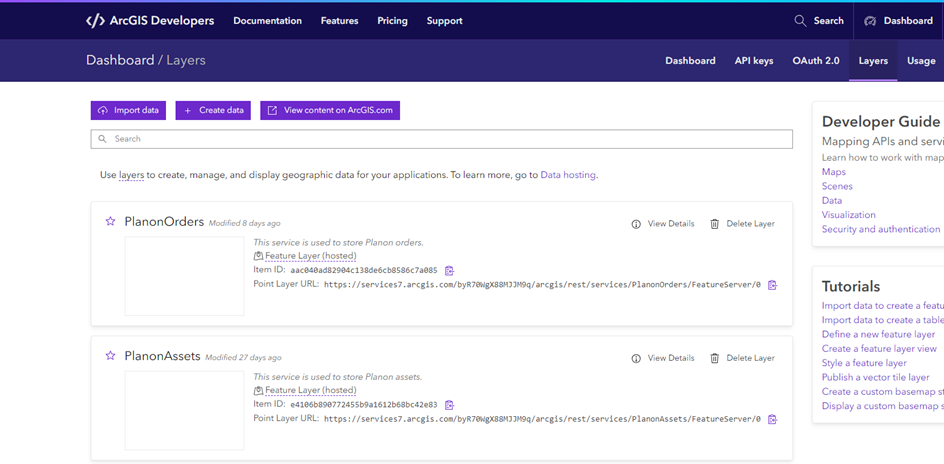This screenshot has height=464, width=944.
Task: Click info icon beside PlanonAssets View Details
Action: click(636, 358)
